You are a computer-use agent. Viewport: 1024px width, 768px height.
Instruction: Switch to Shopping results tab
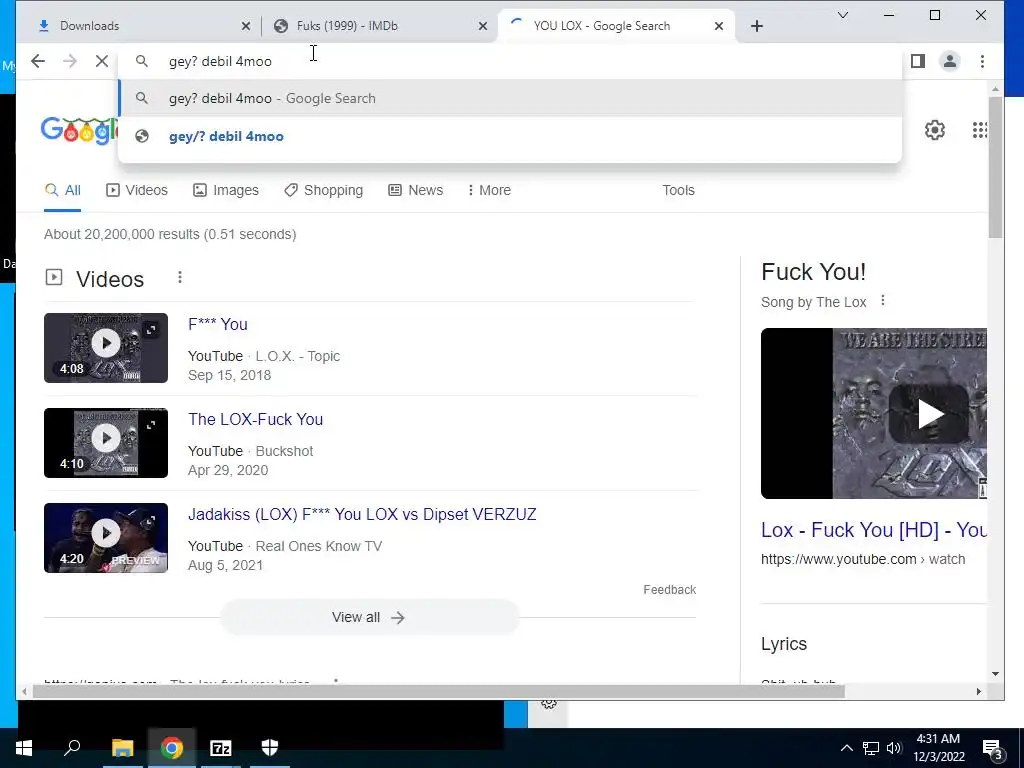pos(324,190)
